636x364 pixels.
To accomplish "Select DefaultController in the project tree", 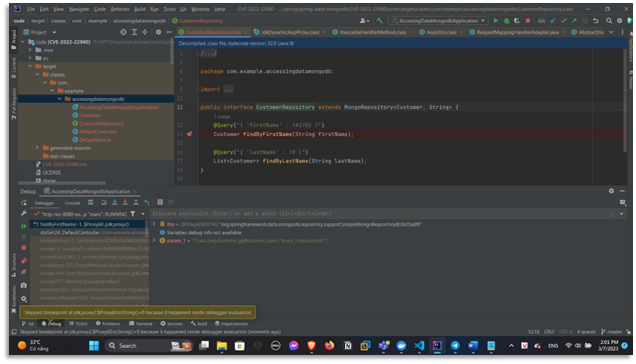I will point(98,131).
